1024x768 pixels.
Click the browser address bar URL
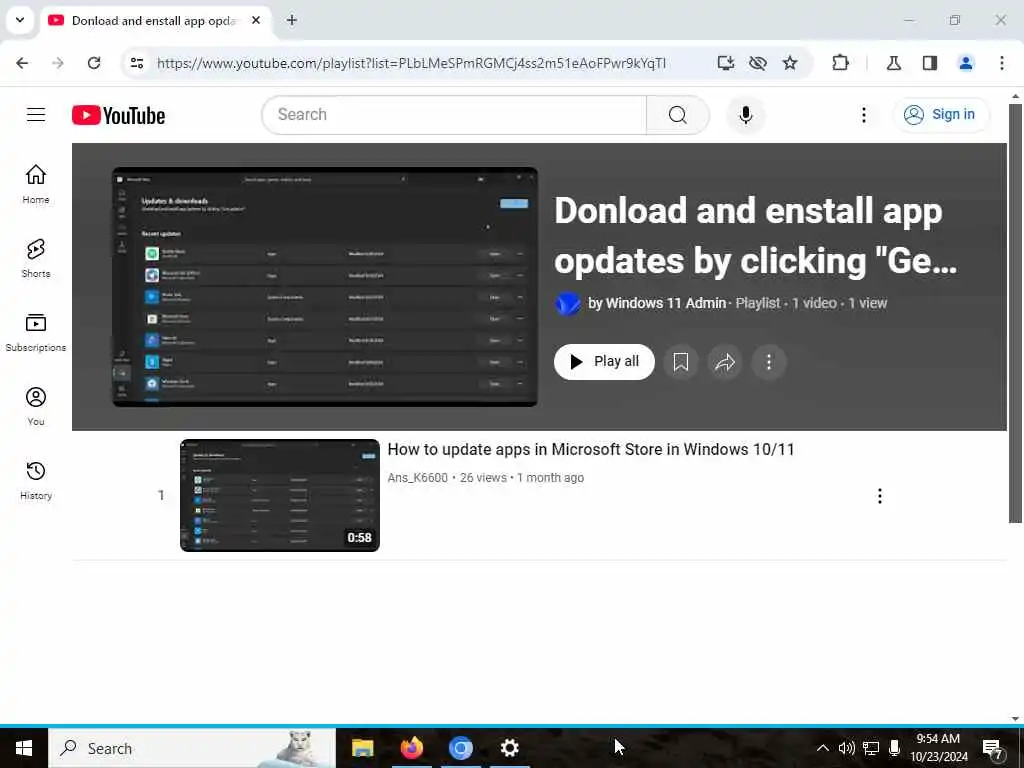click(411, 63)
